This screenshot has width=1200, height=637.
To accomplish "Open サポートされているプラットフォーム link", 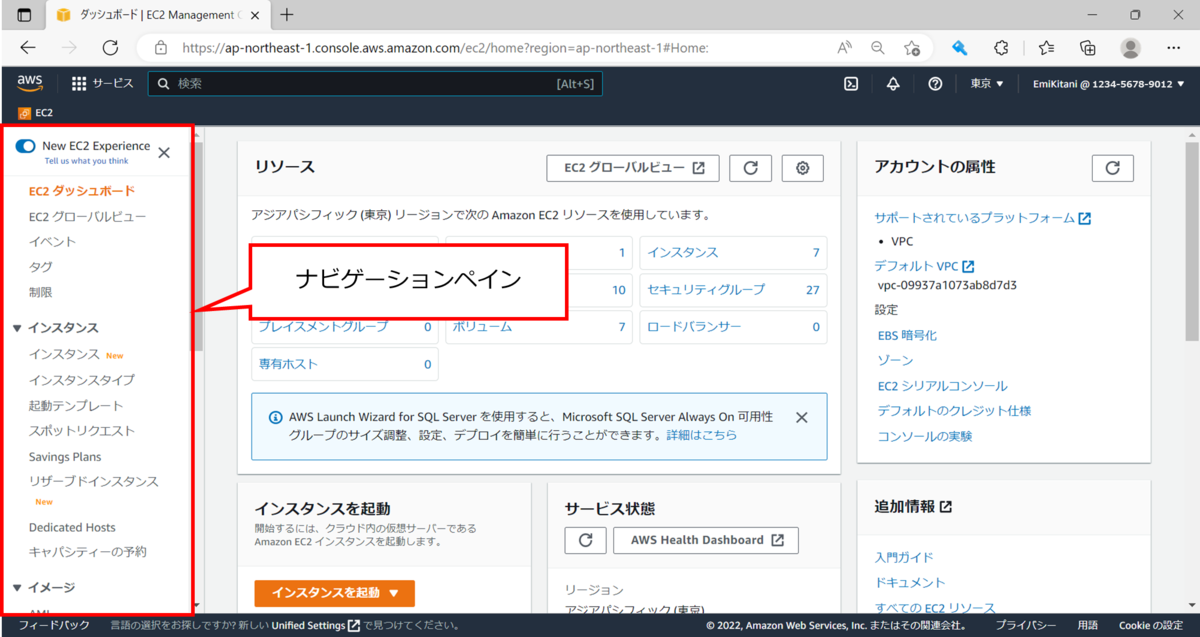I will click(x=982, y=218).
